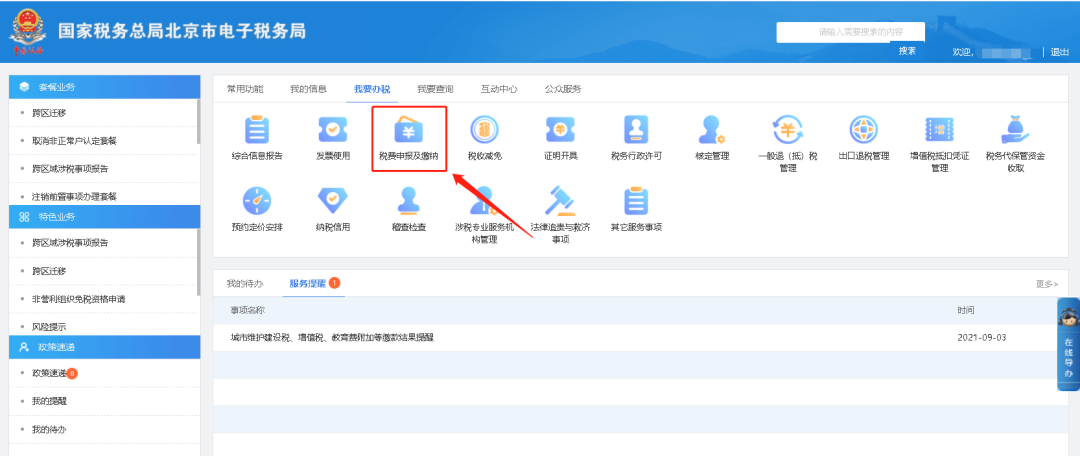Open 风险提示 item
1080x456 pixels.
pyautogui.click(x=49, y=327)
